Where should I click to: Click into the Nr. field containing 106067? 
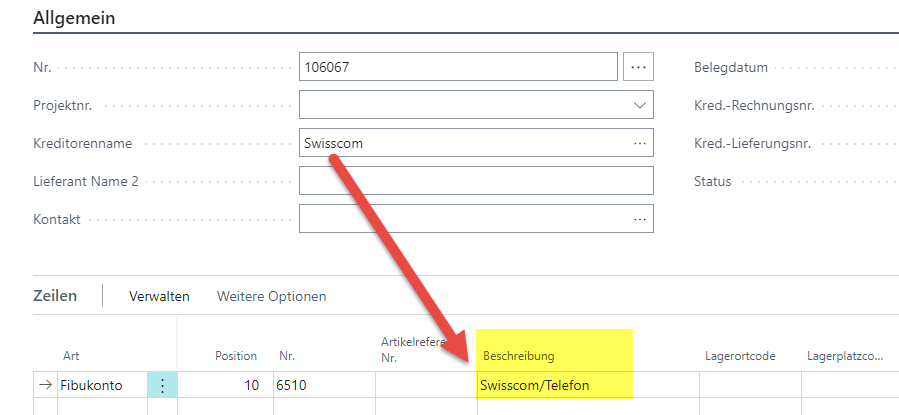click(458, 67)
